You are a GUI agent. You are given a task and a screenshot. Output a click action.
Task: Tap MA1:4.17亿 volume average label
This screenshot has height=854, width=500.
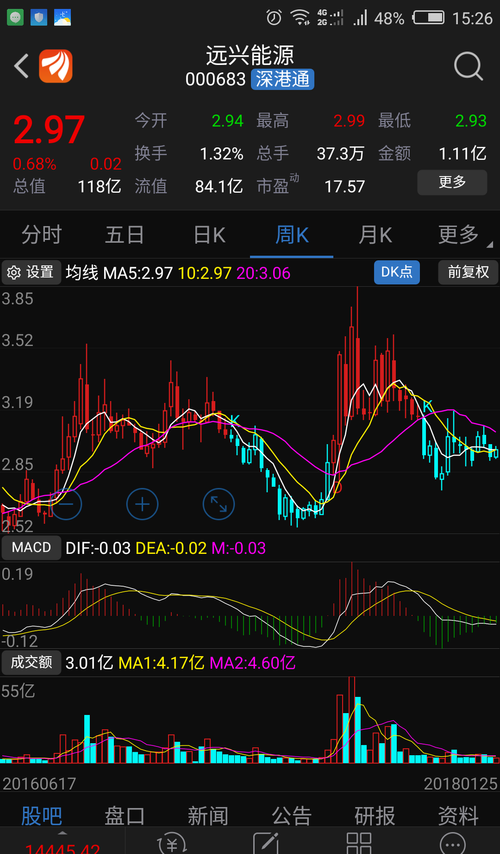tap(162, 663)
